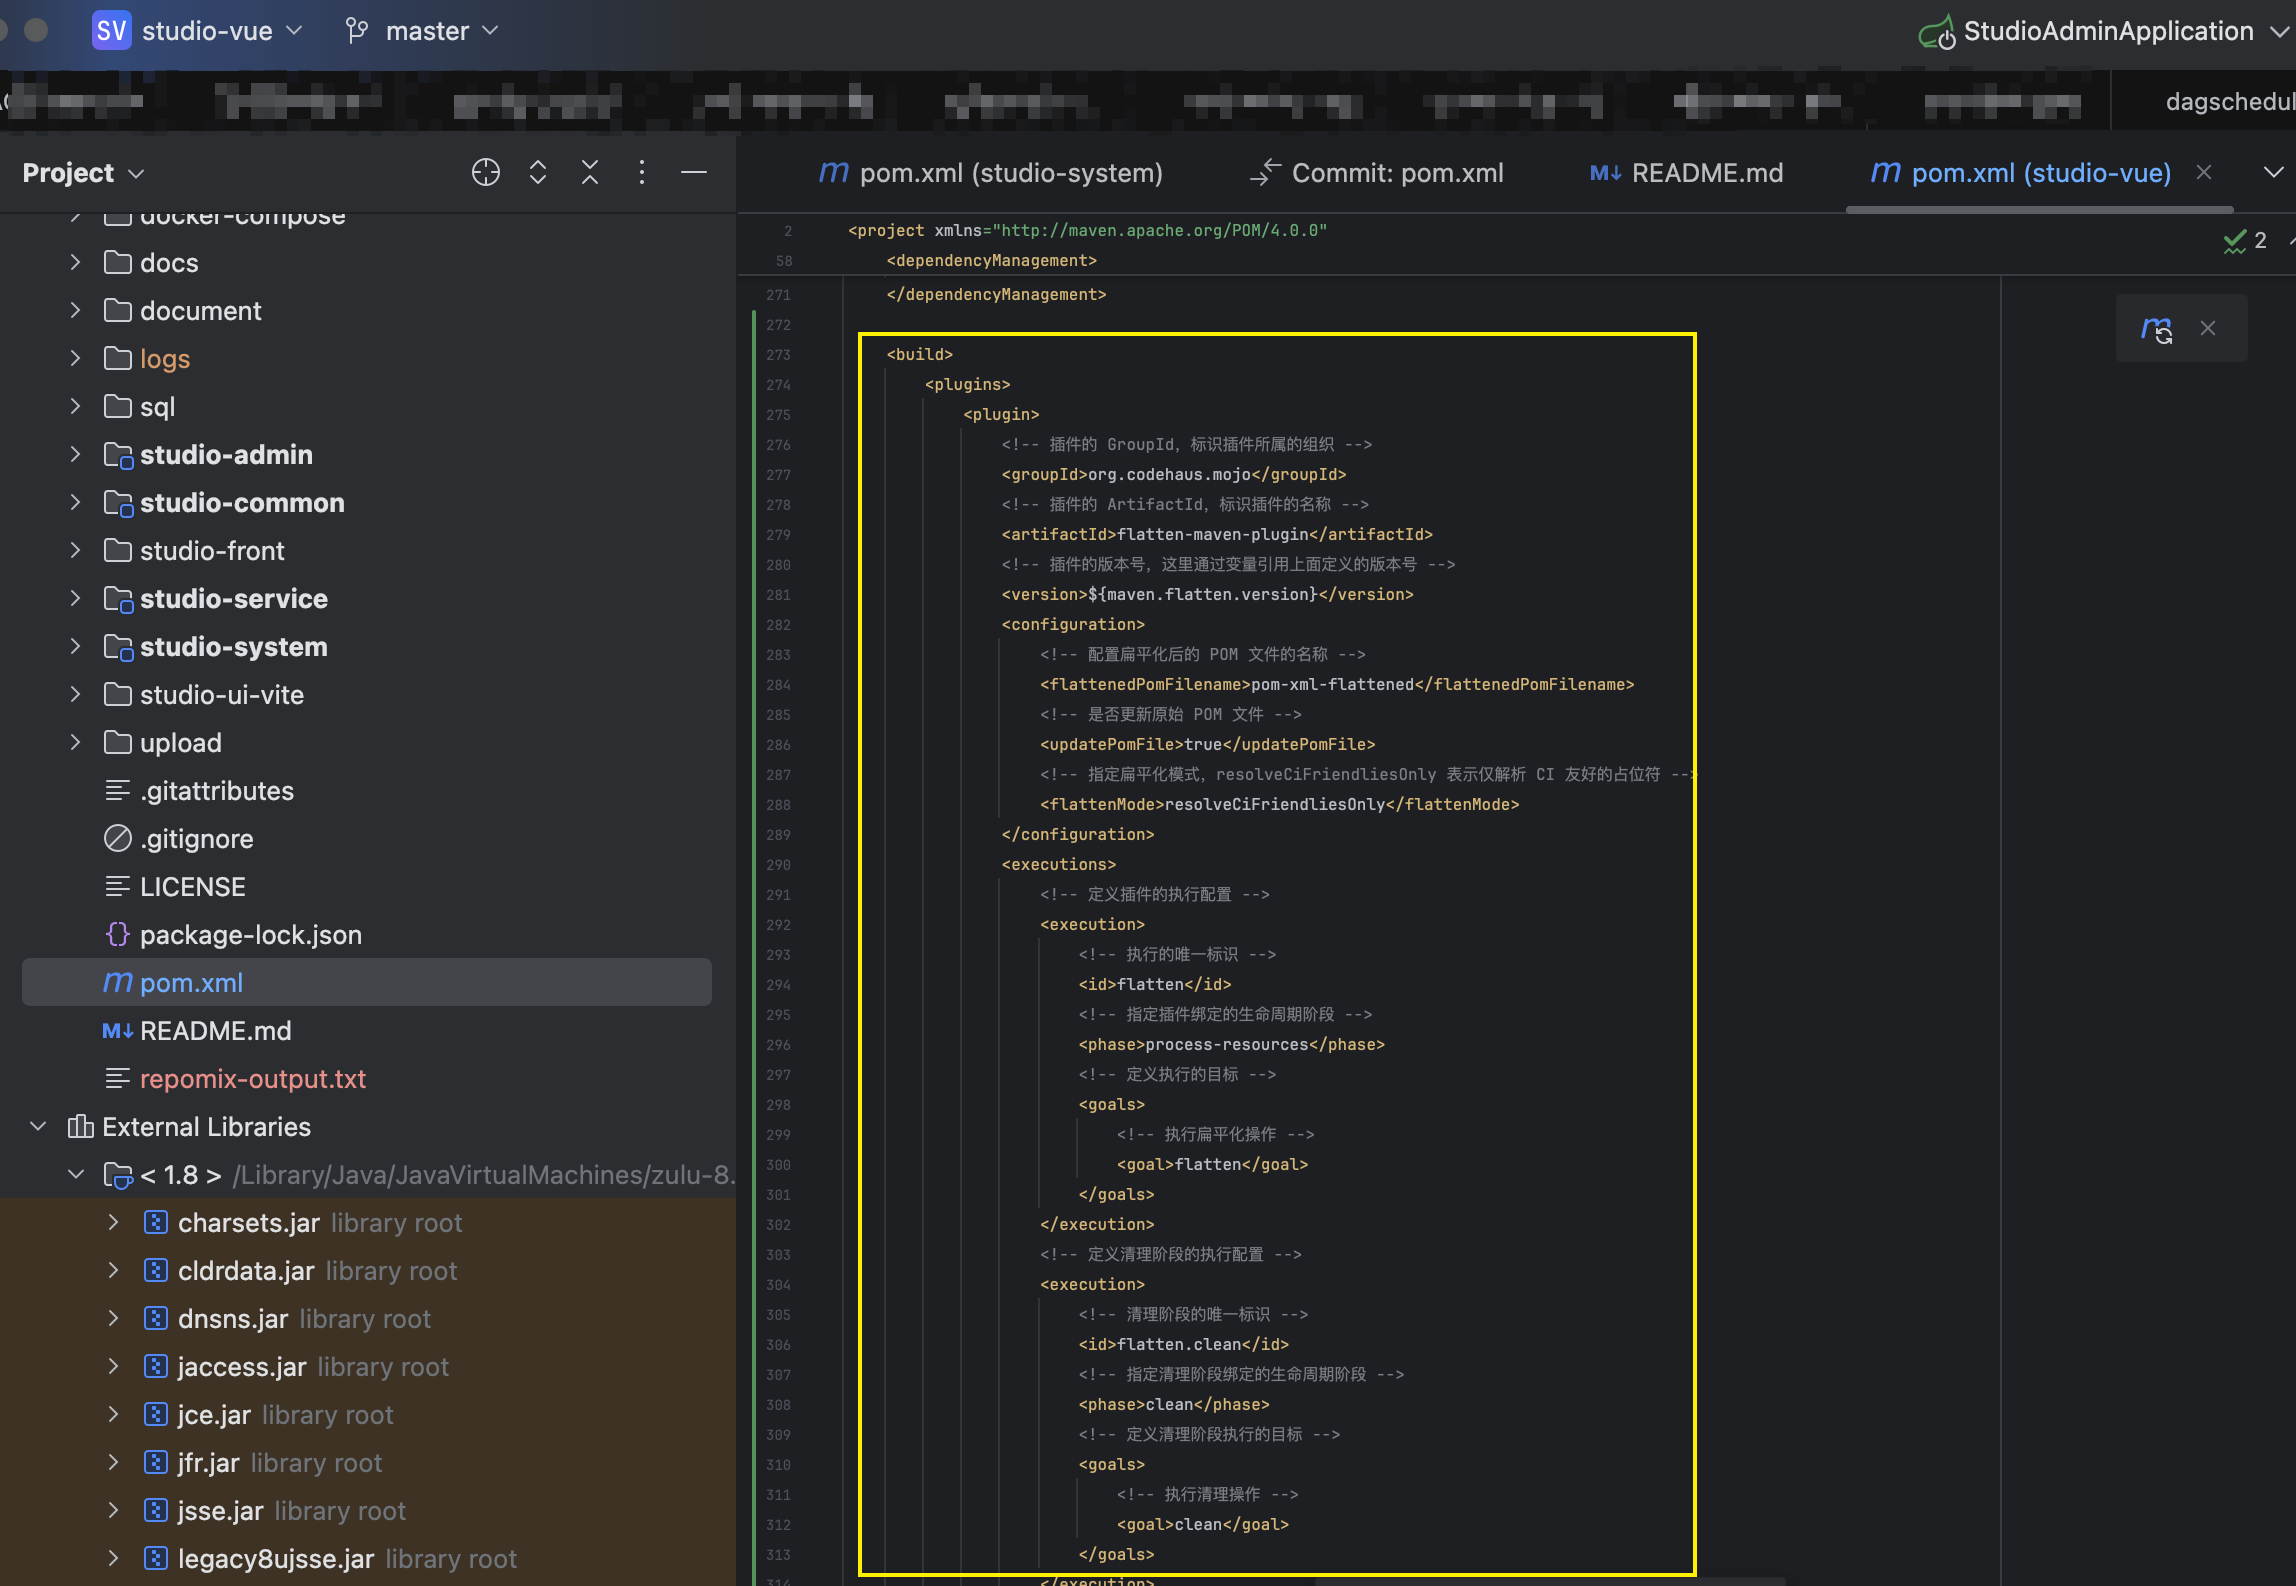Open the StudioAdminApplication run configuration dropdown
Image resolution: width=2296 pixels, height=1586 pixels.
[2105, 31]
